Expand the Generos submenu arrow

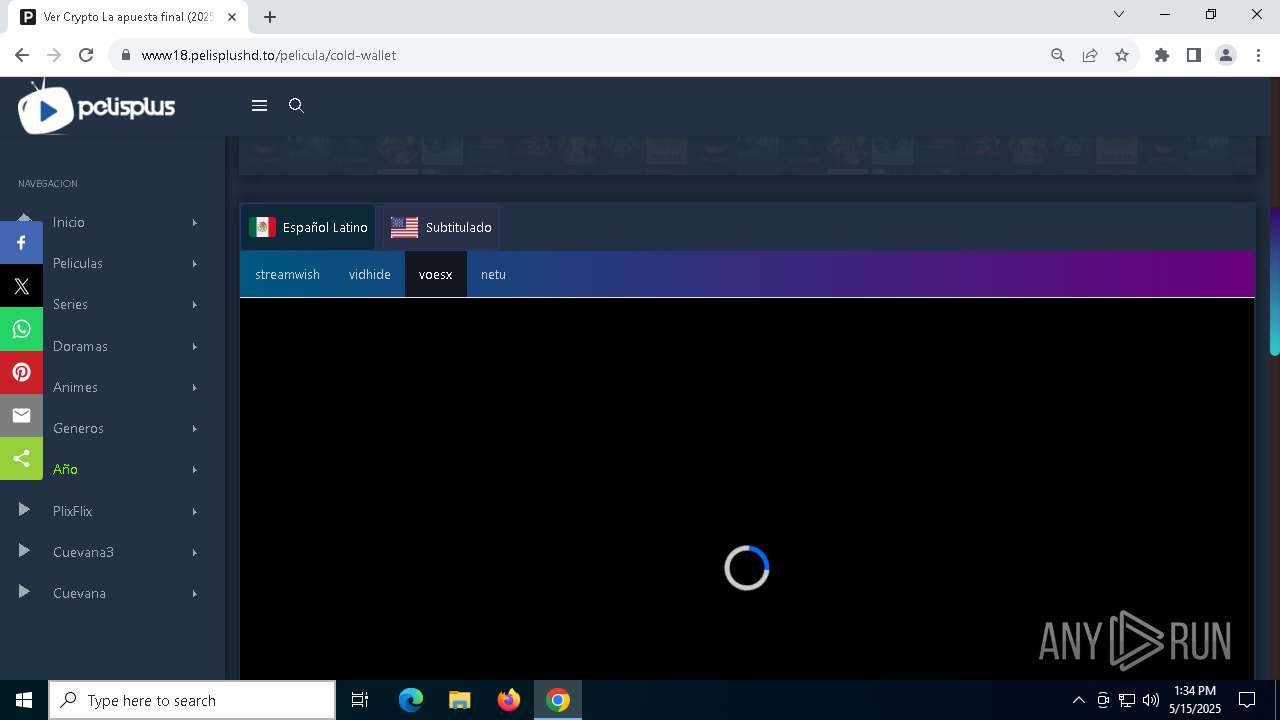pyautogui.click(x=195, y=428)
